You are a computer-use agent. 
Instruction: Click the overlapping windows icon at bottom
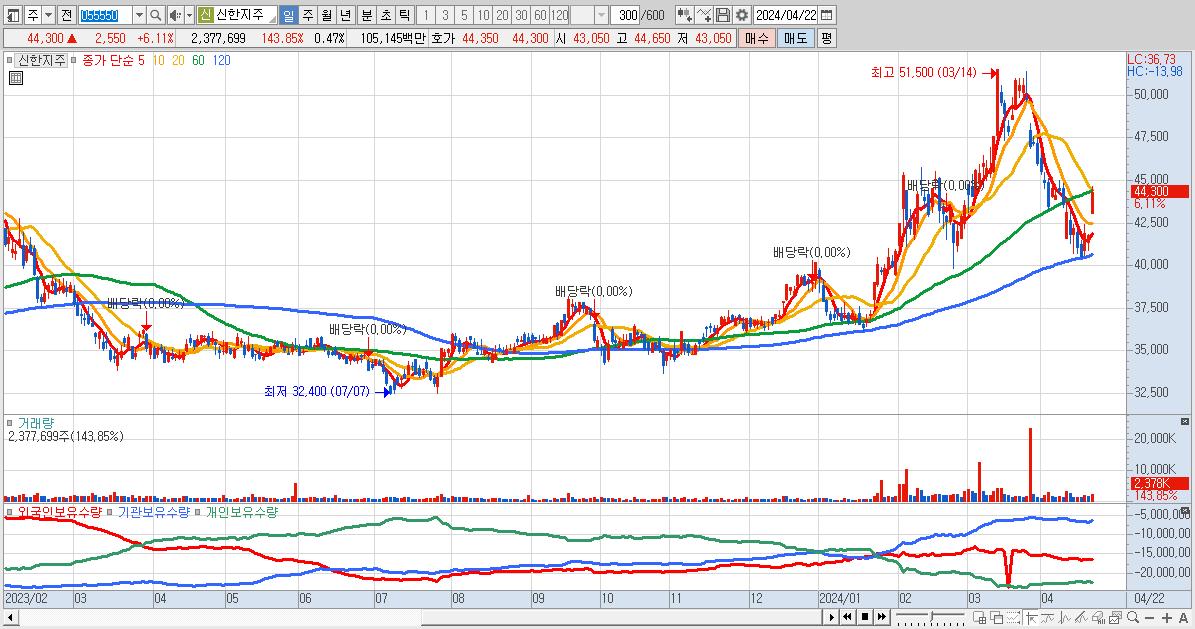click(996, 617)
